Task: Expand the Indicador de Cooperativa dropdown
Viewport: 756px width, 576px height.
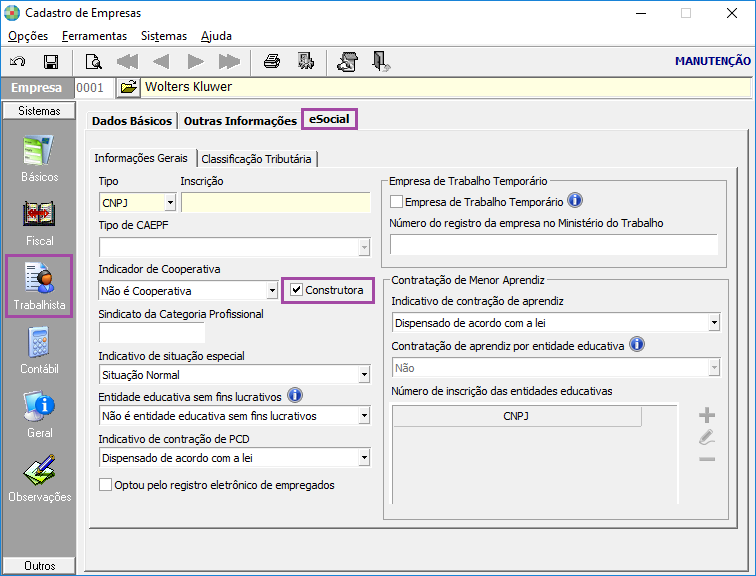Action: [272, 291]
